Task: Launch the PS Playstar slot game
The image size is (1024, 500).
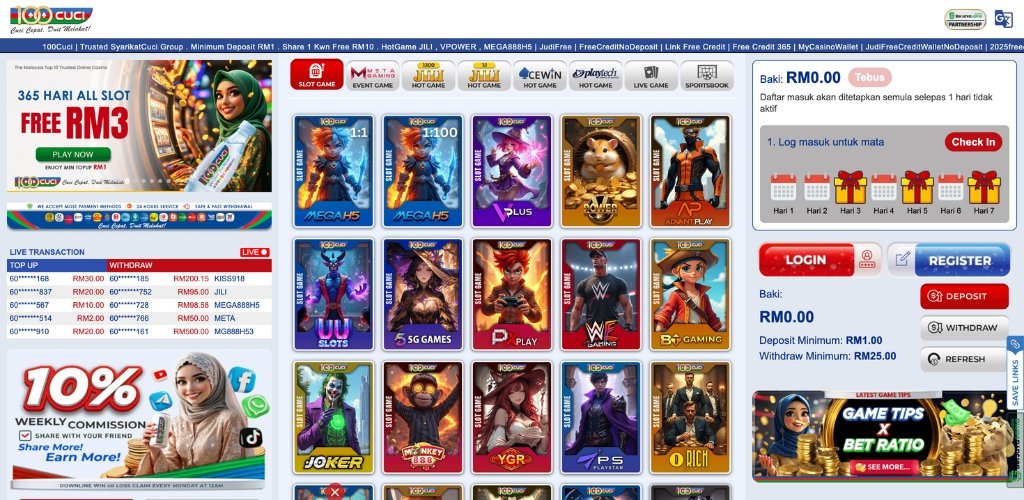Action: coord(601,417)
